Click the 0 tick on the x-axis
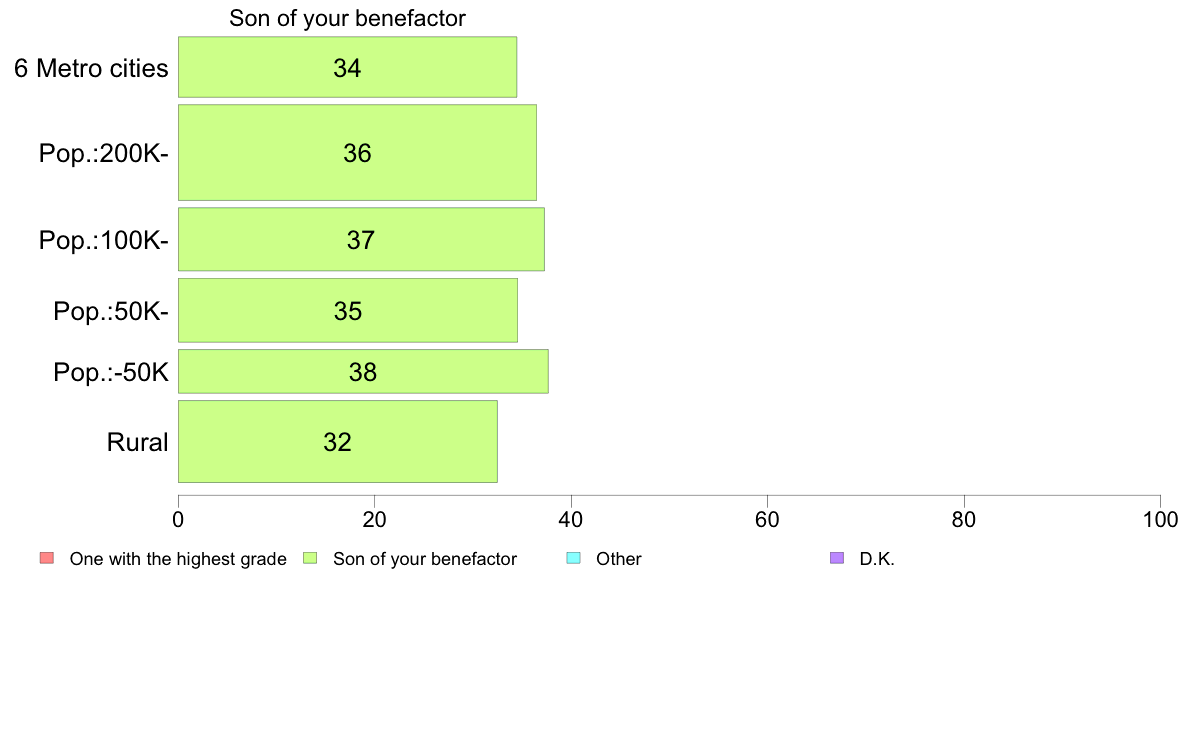This screenshot has height=736, width=1188. click(178, 519)
